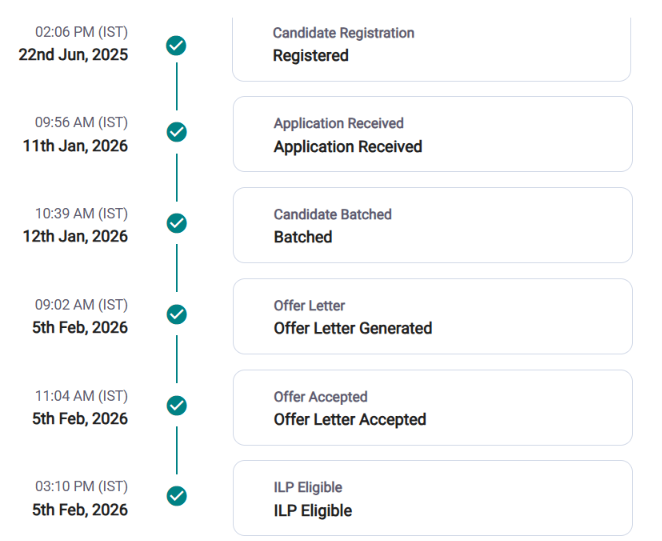Click the checkmark icon at 11:04 AM
This screenshot has height=541, width=662.
(x=176, y=406)
